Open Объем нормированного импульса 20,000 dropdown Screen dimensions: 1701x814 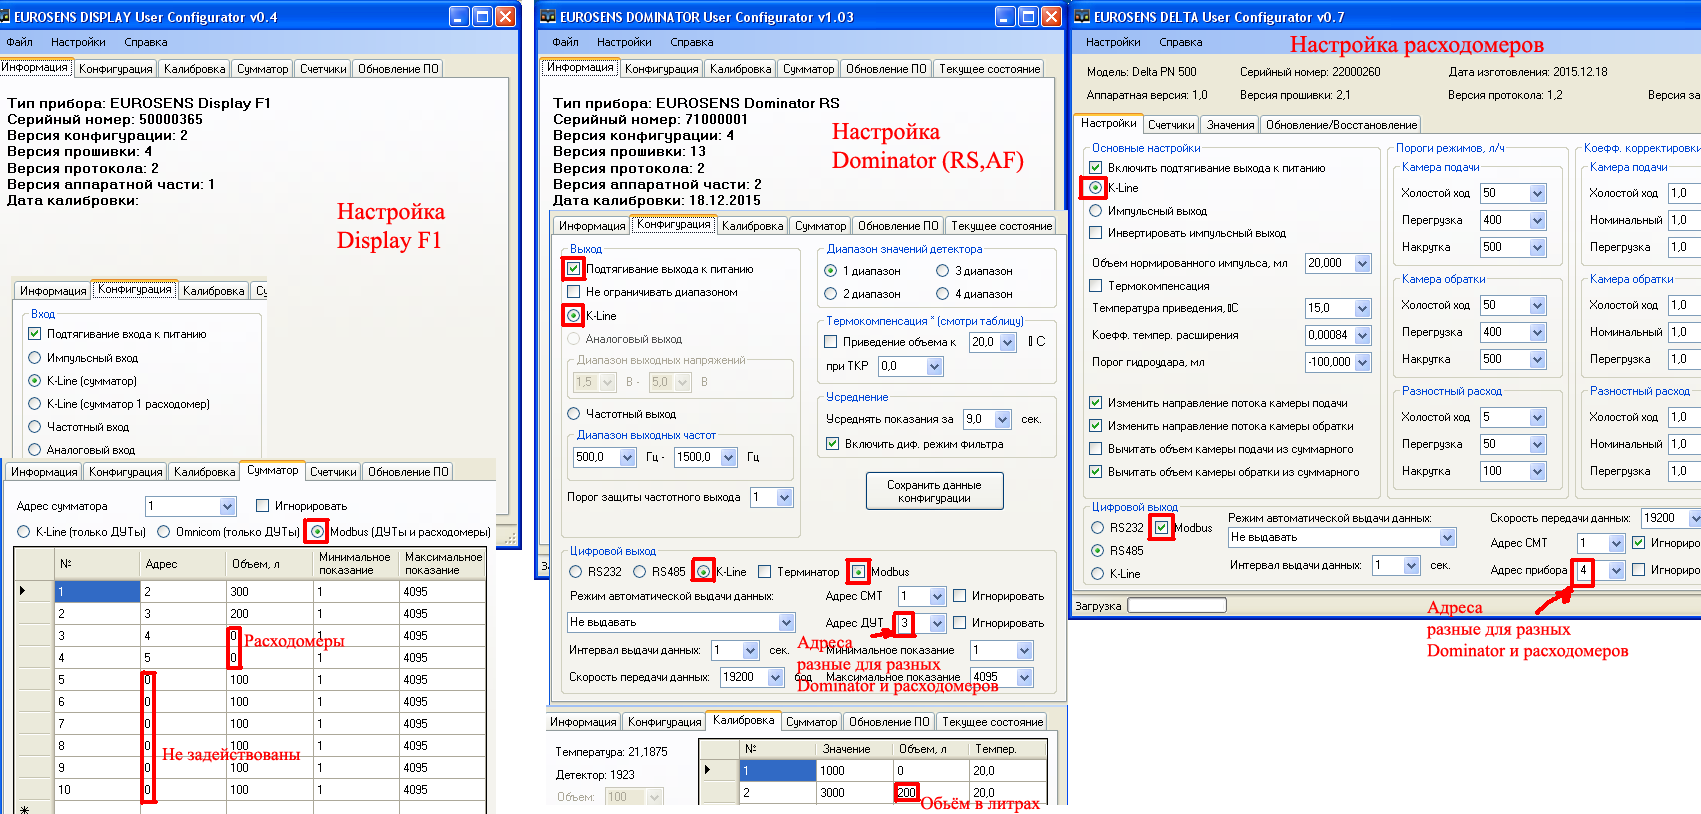pyautogui.click(x=1362, y=263)
